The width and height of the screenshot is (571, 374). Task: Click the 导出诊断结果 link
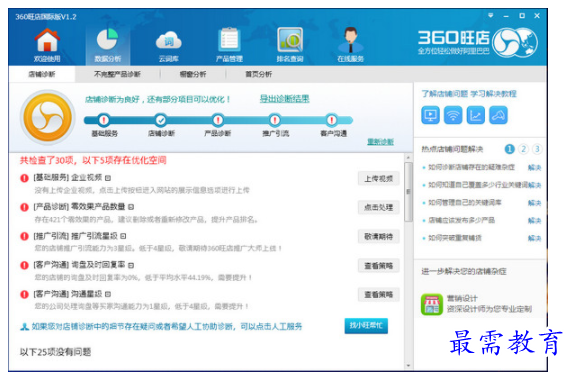coord(284,99)
